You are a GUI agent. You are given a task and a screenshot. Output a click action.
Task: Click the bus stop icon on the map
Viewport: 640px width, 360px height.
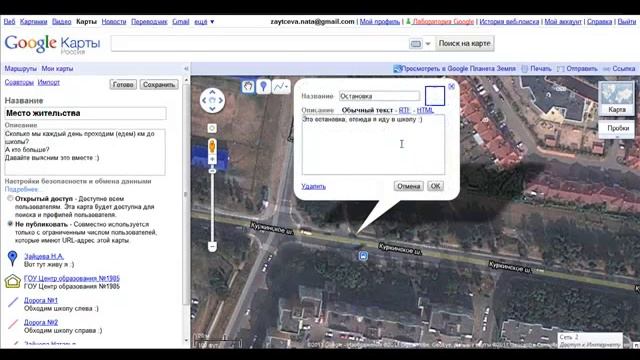pos(363,256)
